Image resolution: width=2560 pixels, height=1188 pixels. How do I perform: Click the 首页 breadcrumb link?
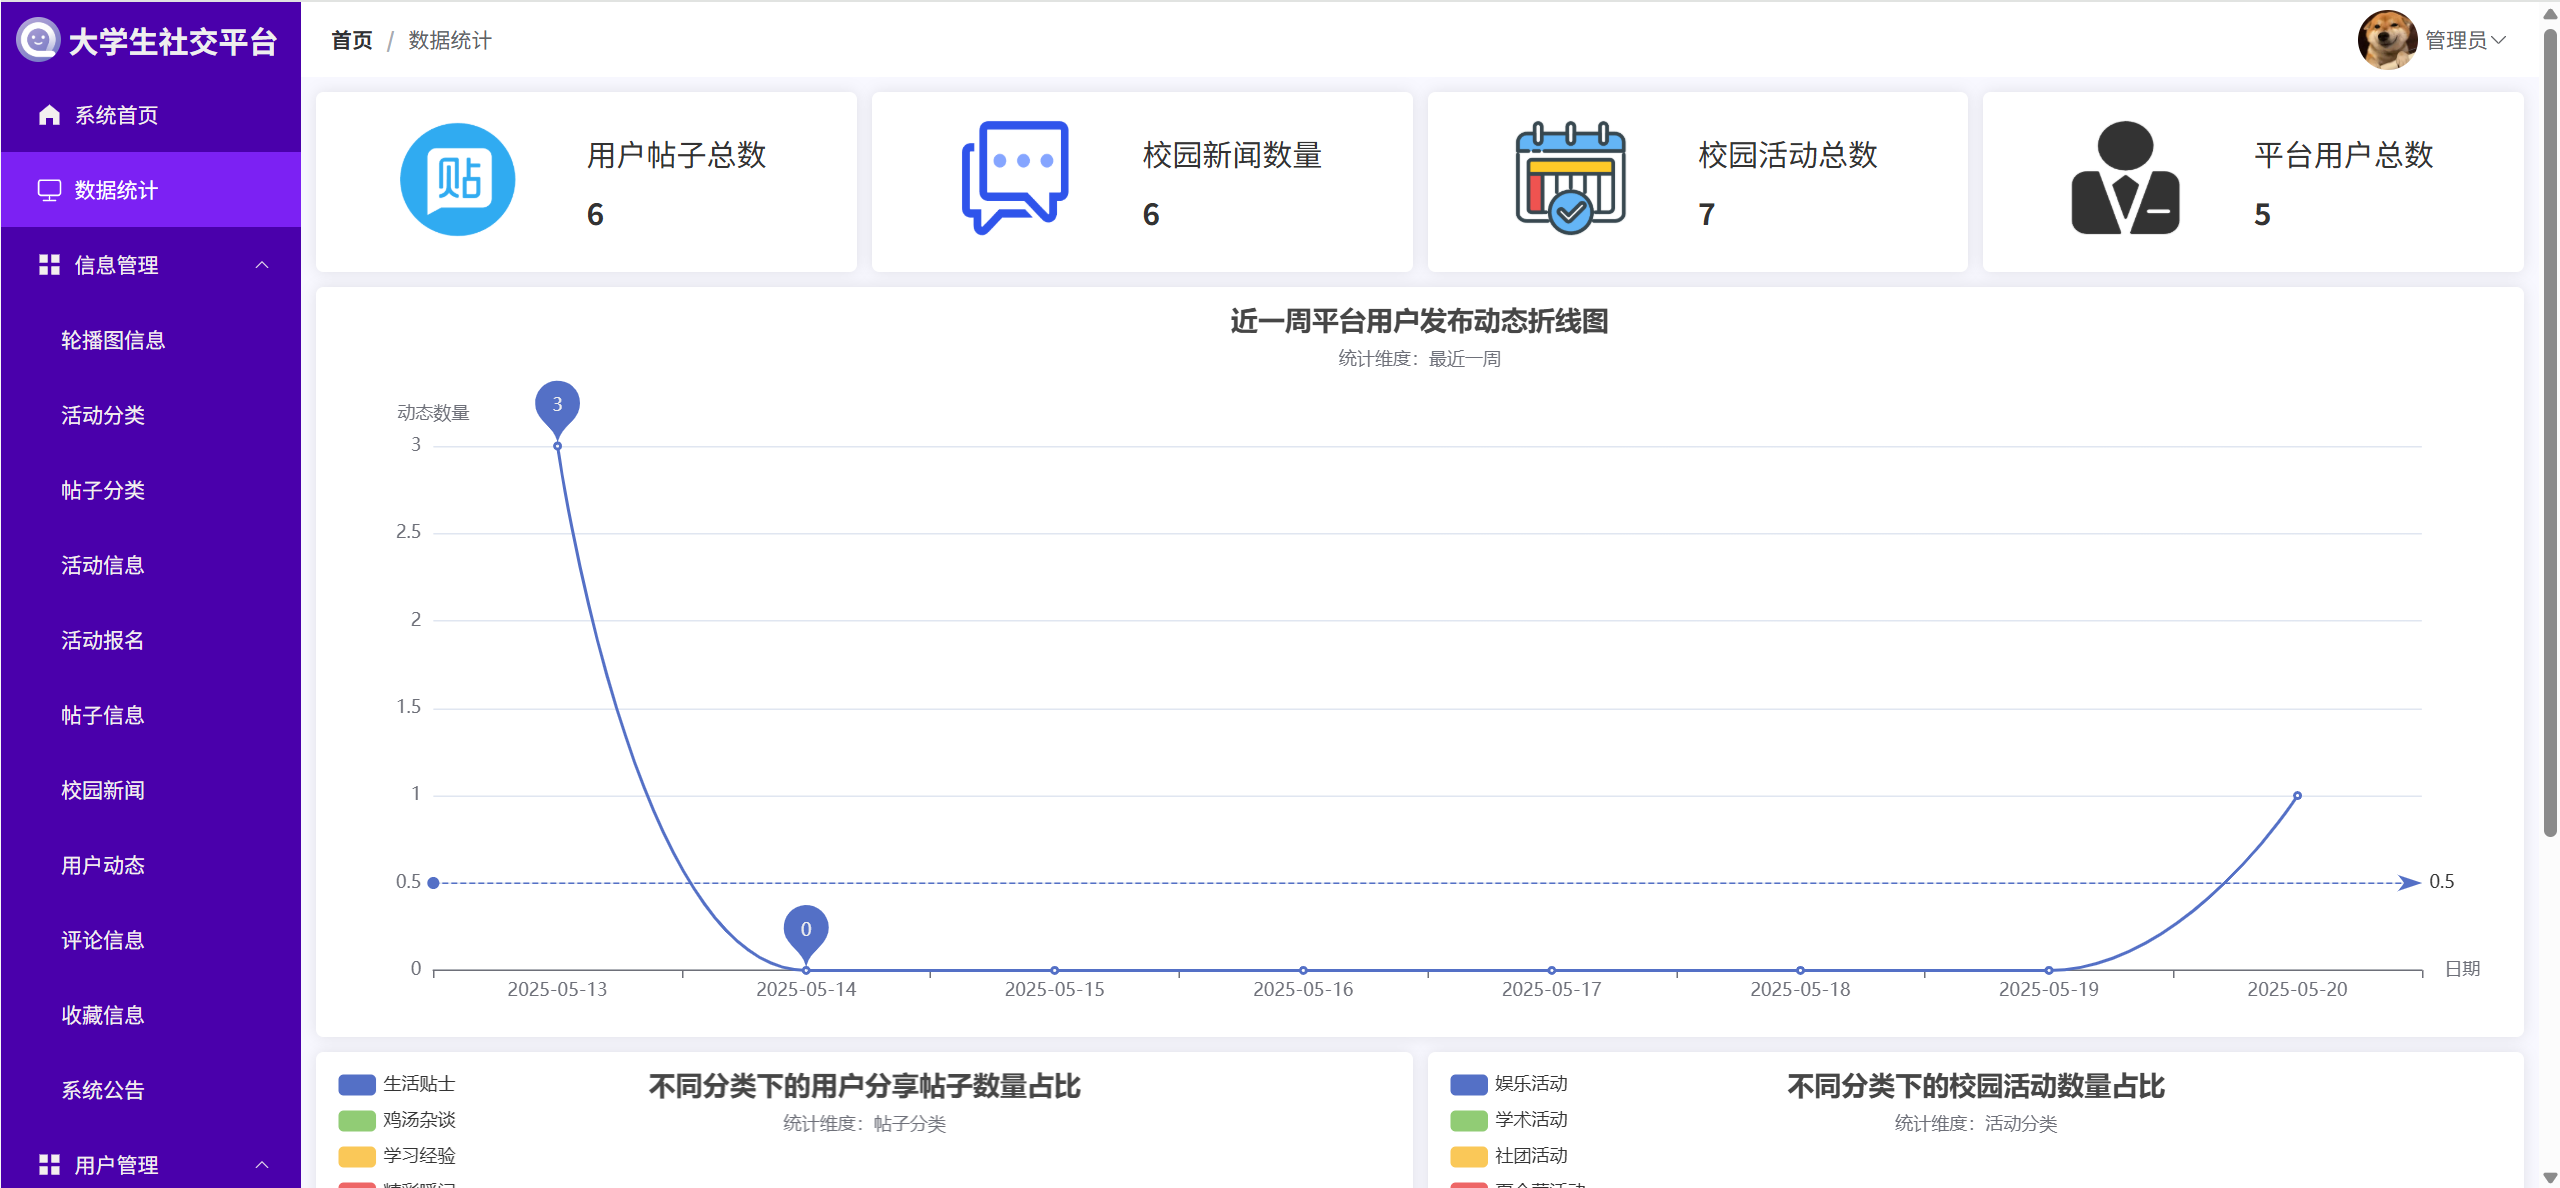pyautogui.click(x=351, y=40)
